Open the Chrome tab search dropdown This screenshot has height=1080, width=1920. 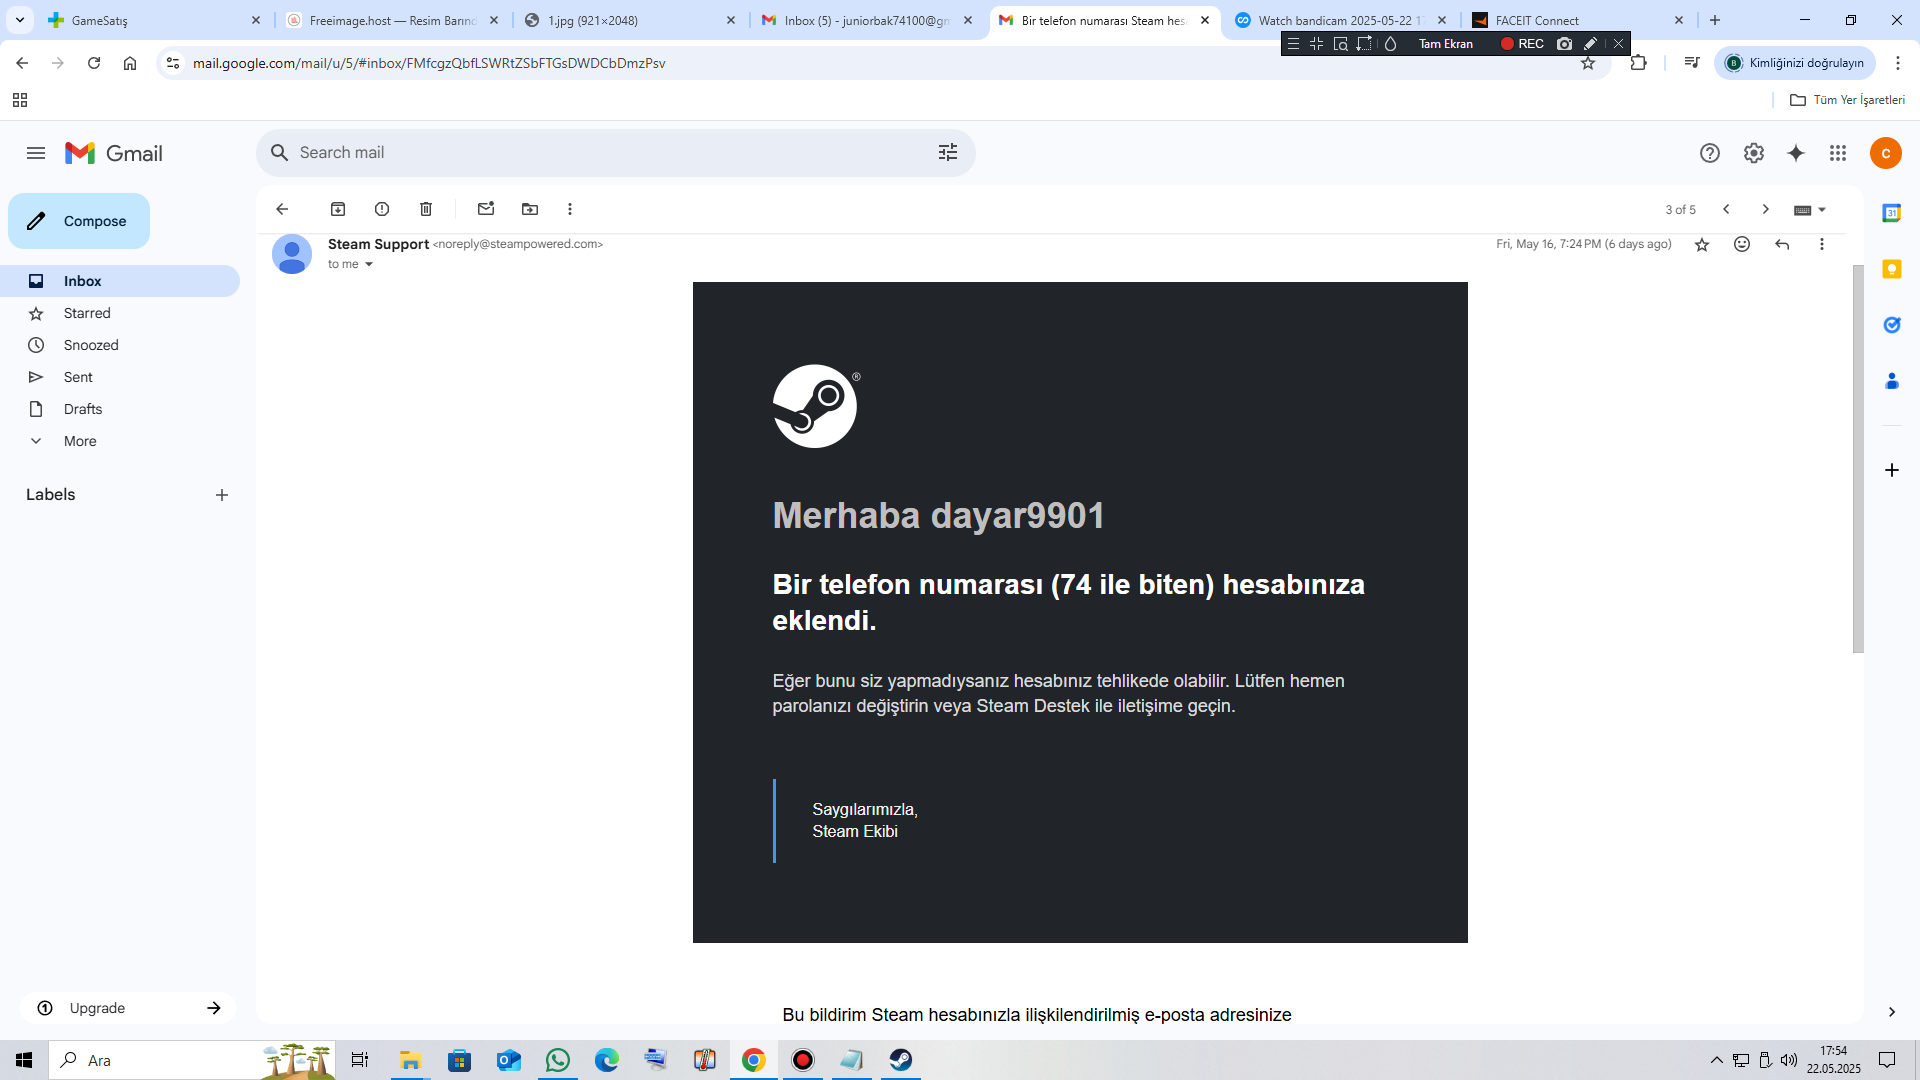click(20, 20)
